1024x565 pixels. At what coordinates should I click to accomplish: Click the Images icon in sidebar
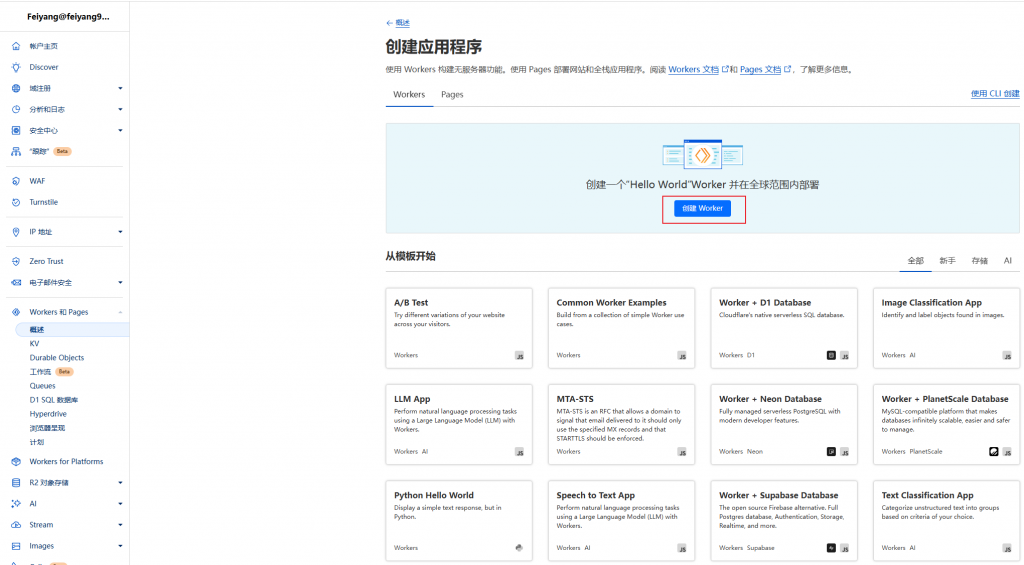point(16,546)
